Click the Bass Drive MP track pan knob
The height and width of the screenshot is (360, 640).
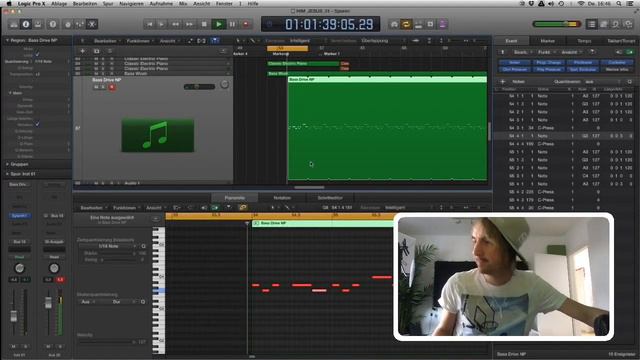tap(224, 84)
